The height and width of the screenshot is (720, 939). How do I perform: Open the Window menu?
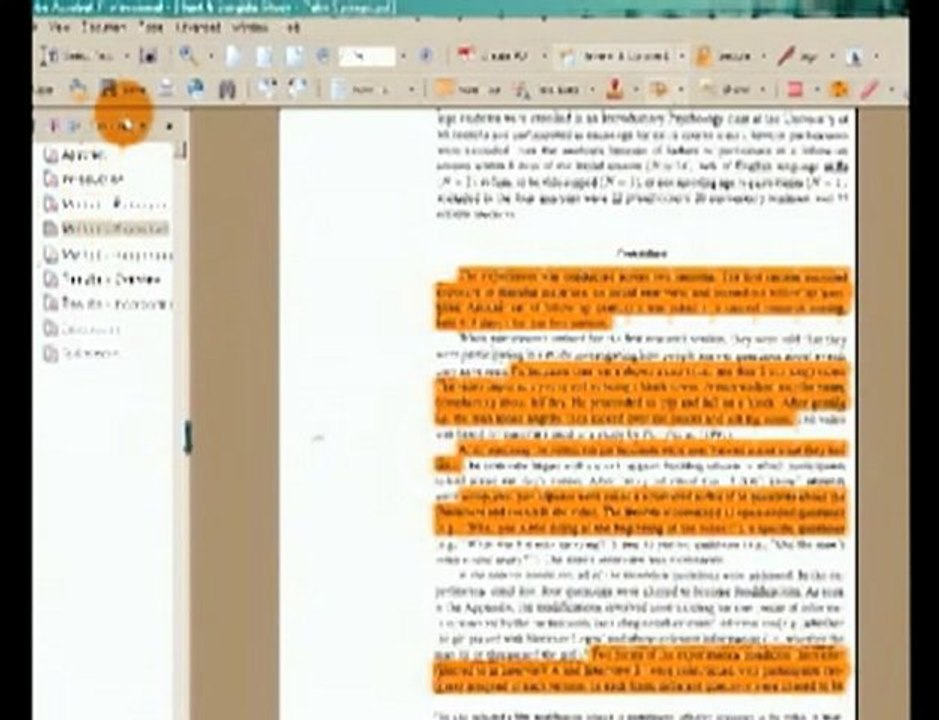[250, 28]
